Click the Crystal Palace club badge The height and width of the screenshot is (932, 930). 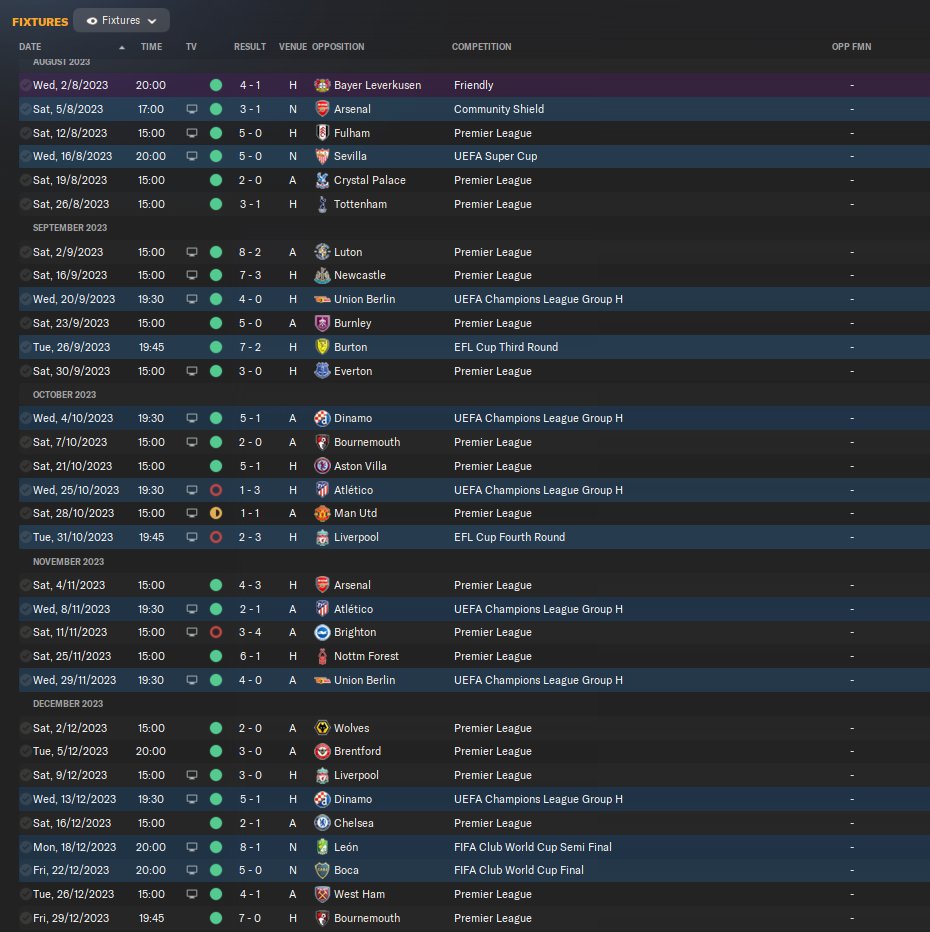322,180
